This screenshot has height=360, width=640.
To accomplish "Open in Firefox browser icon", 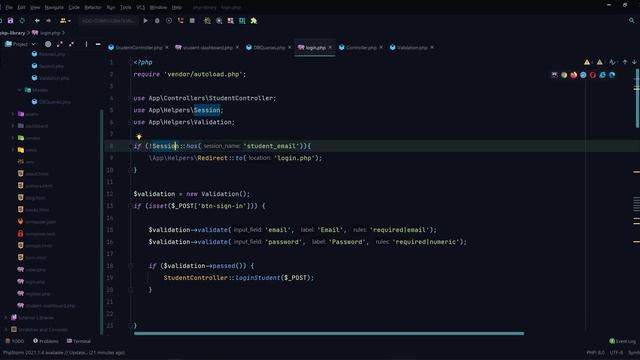I will [x=574, y=75].
